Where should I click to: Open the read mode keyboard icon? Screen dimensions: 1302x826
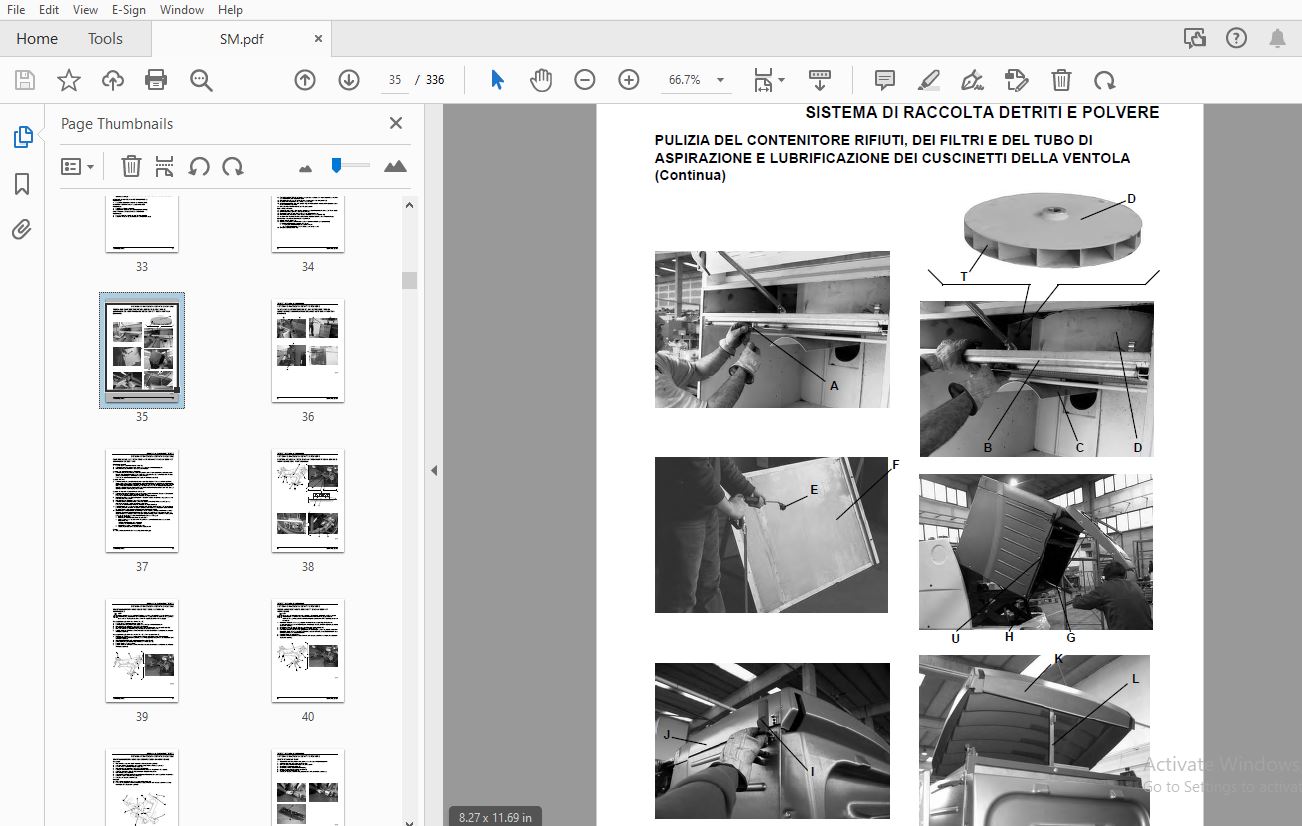coord(820,80)
